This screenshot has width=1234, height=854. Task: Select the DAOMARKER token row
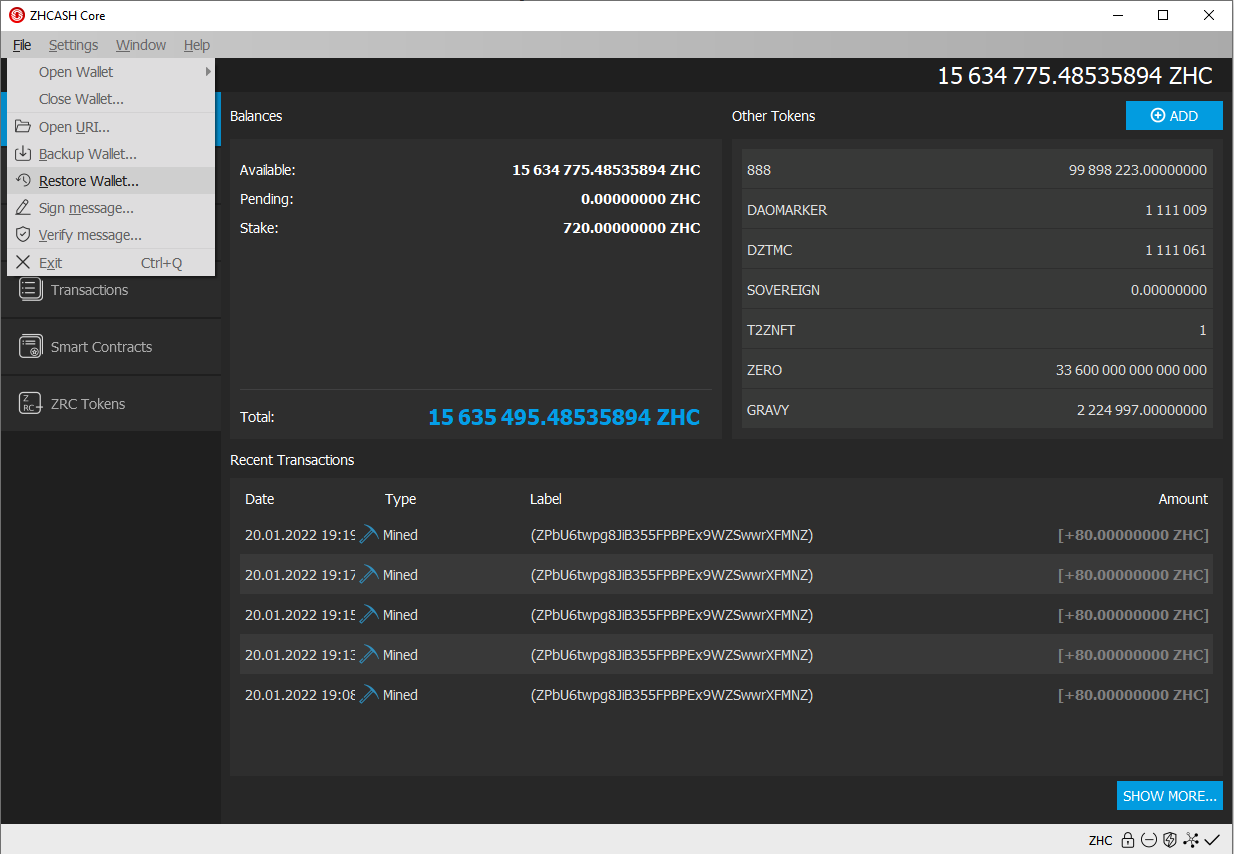pyautogui.click(x=977, y=210)
